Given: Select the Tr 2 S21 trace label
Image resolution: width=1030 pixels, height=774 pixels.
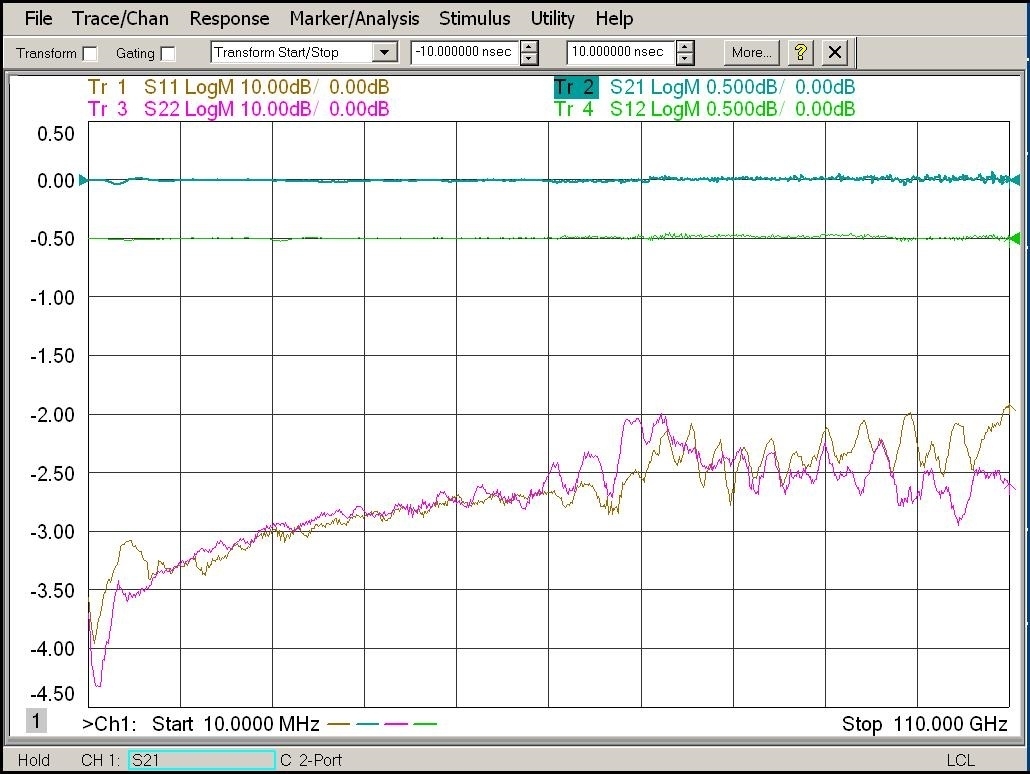Looking at the screenshot, I should click(704, 87).
